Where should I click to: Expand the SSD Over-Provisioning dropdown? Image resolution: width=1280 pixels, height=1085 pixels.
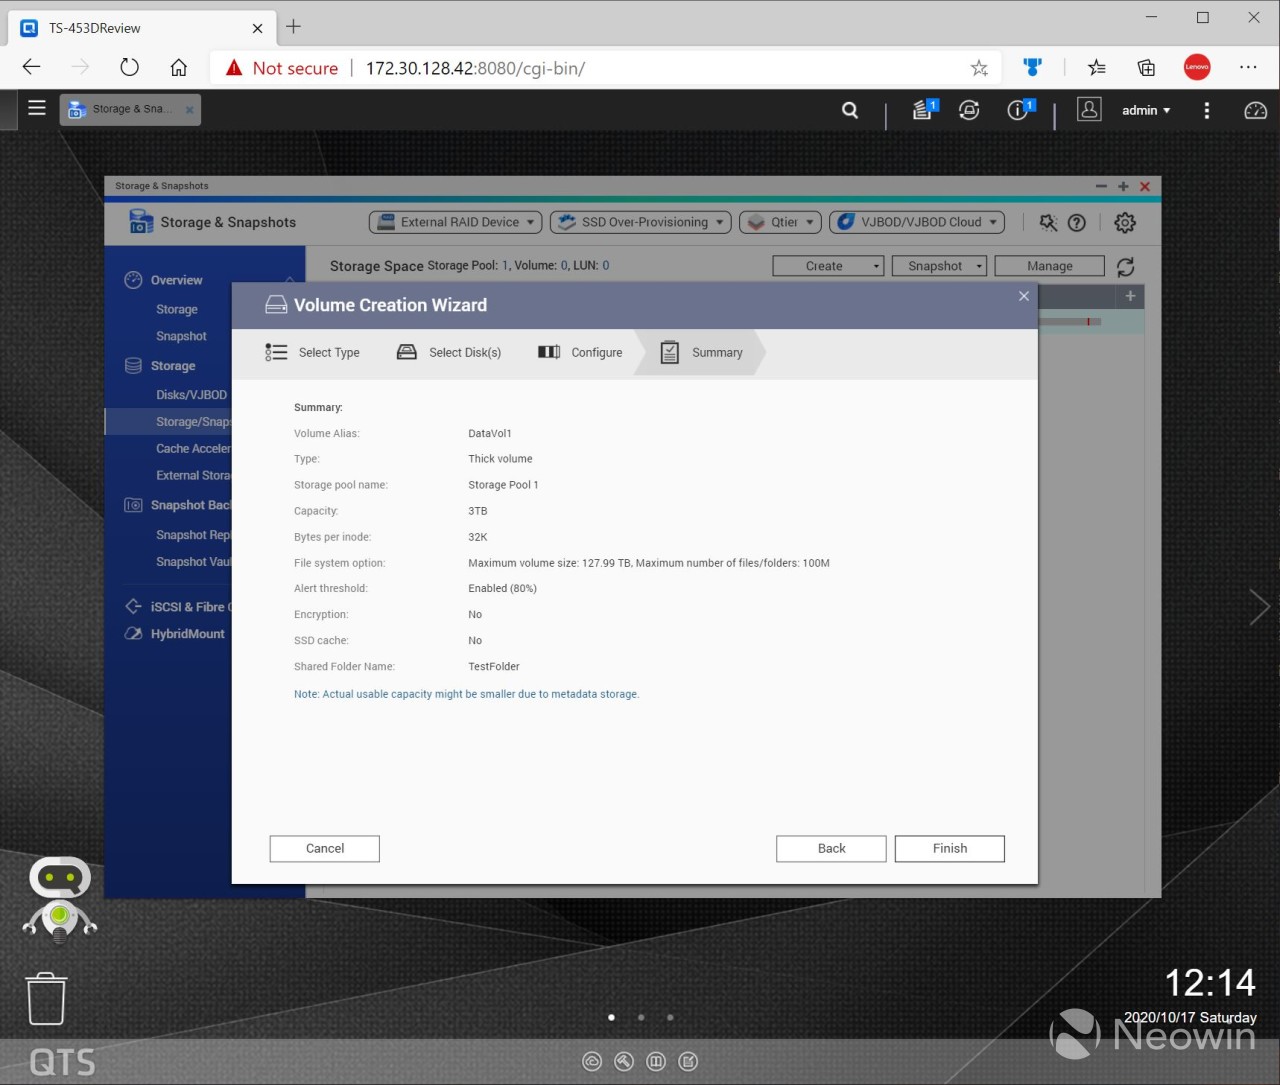point(641,222)
